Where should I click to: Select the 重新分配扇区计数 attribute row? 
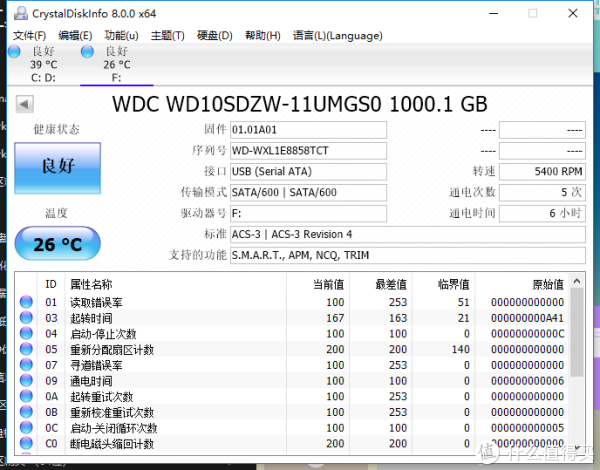pos(292,349)
